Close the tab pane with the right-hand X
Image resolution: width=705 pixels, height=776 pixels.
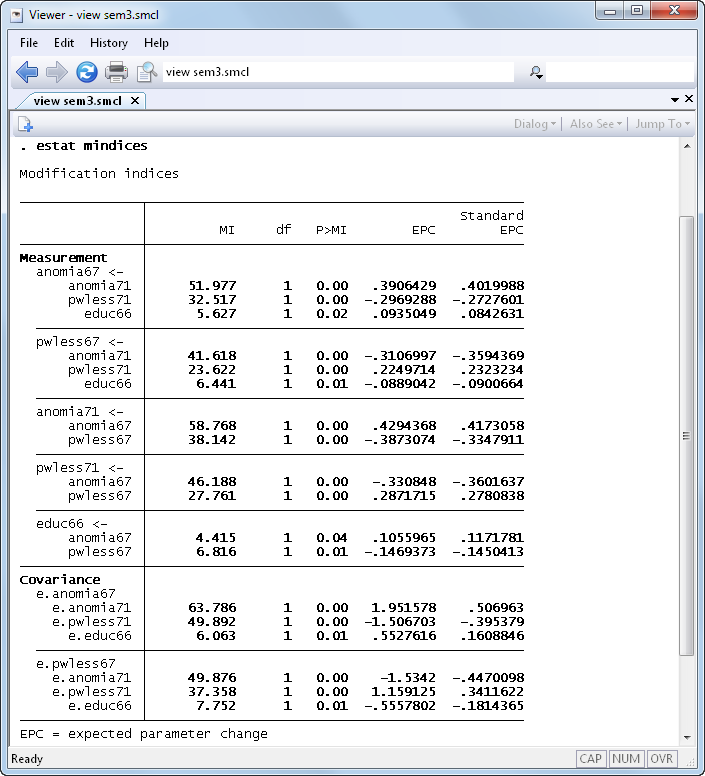(x=689, y=99)
